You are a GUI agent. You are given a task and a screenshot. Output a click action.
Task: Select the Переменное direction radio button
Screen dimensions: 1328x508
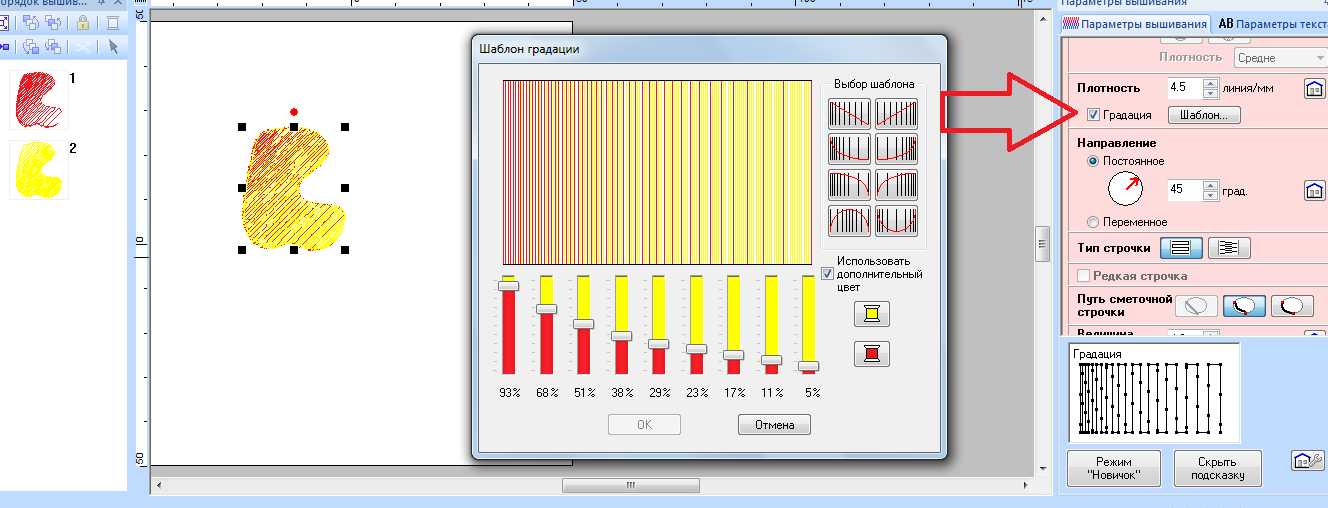pyautogui.click(x=1093, y=222)
